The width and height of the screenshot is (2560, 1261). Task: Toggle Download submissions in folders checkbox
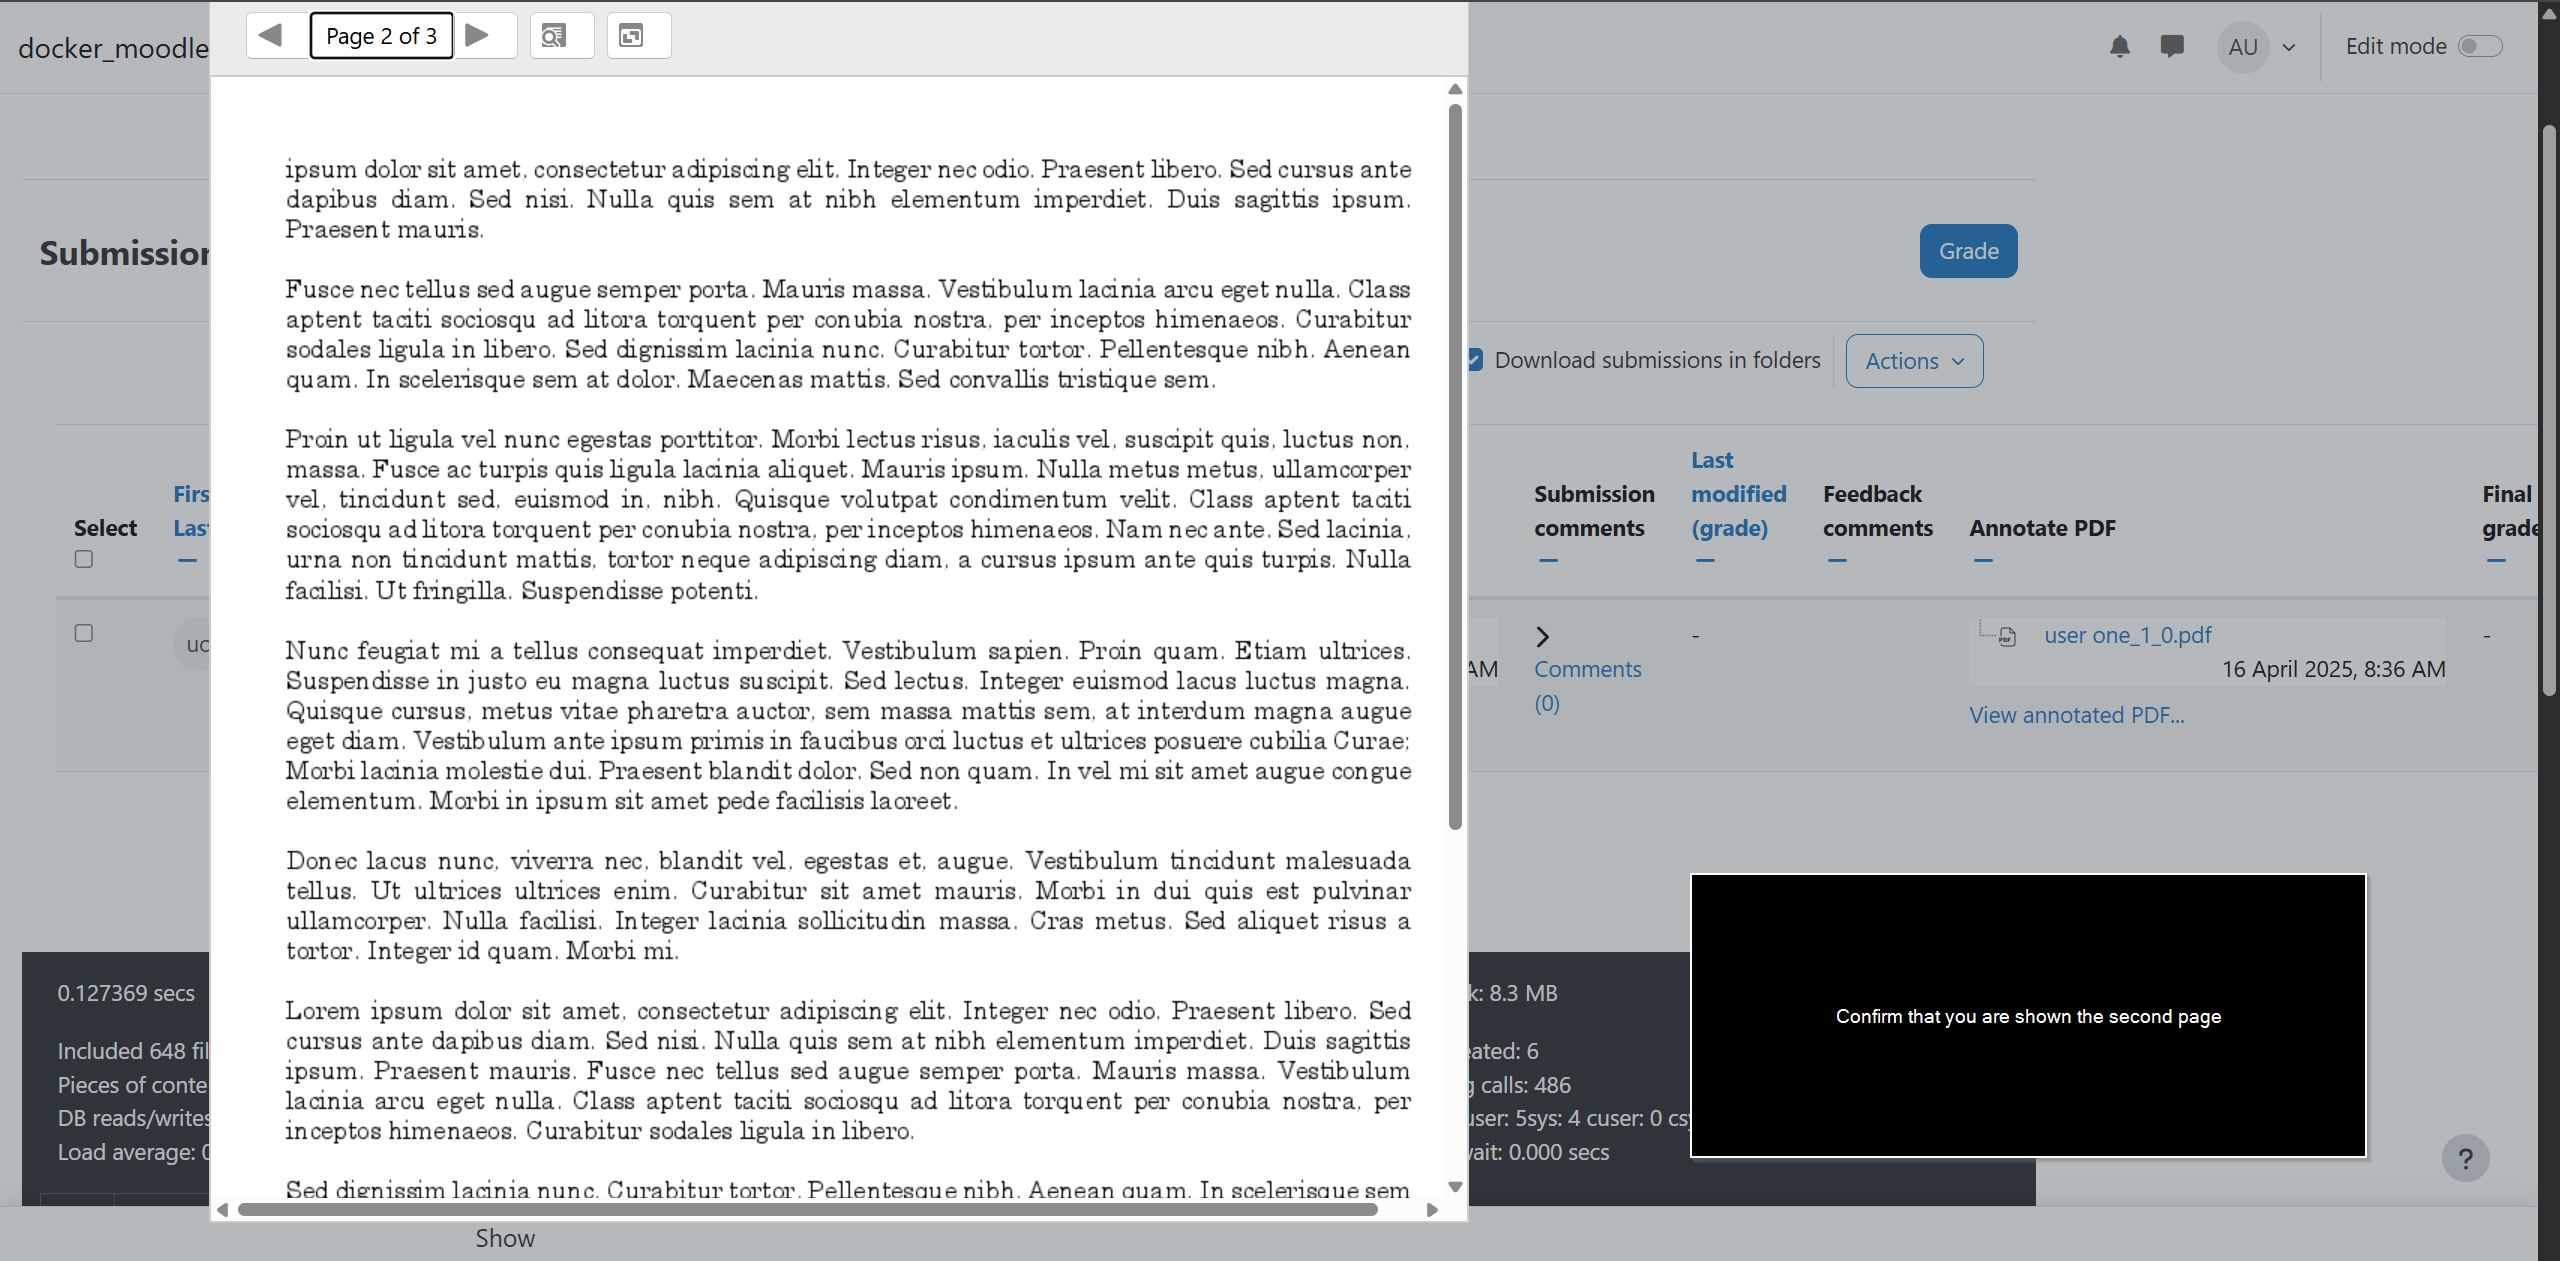[x=1475, y=360]
